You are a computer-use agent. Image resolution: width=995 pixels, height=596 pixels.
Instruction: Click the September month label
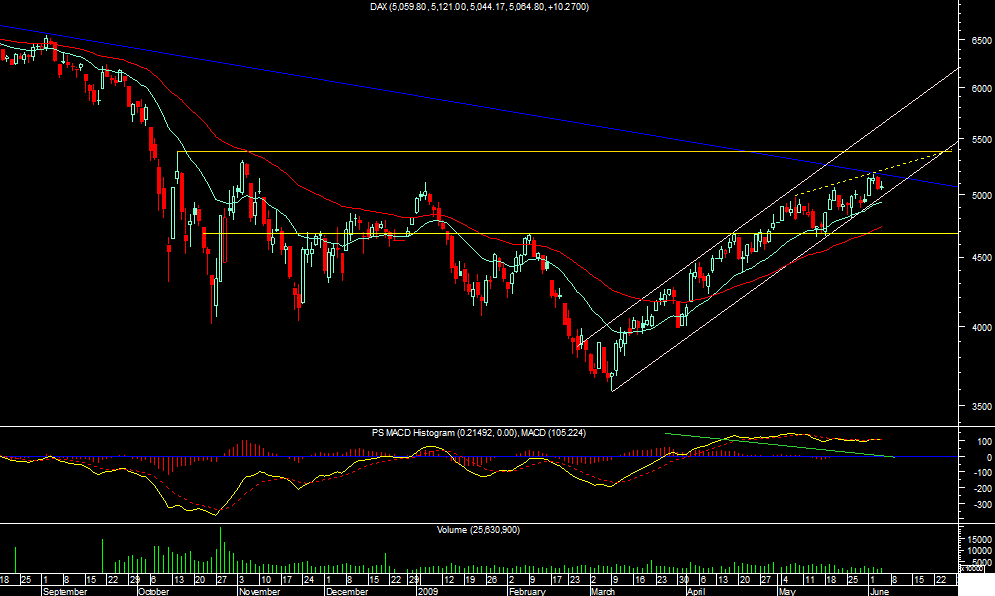[65, 591]
